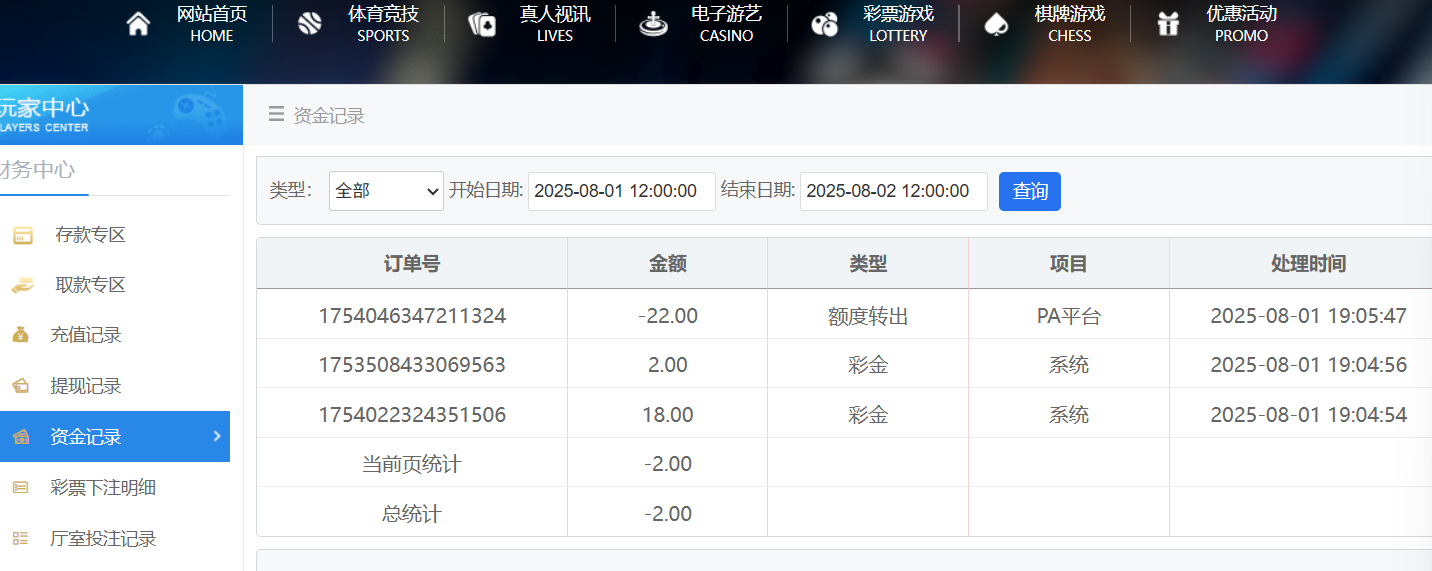Viewport: 1432px width, 571px height.
Task: Click order number 1754046347211324
Action: (x=412, y=316)
